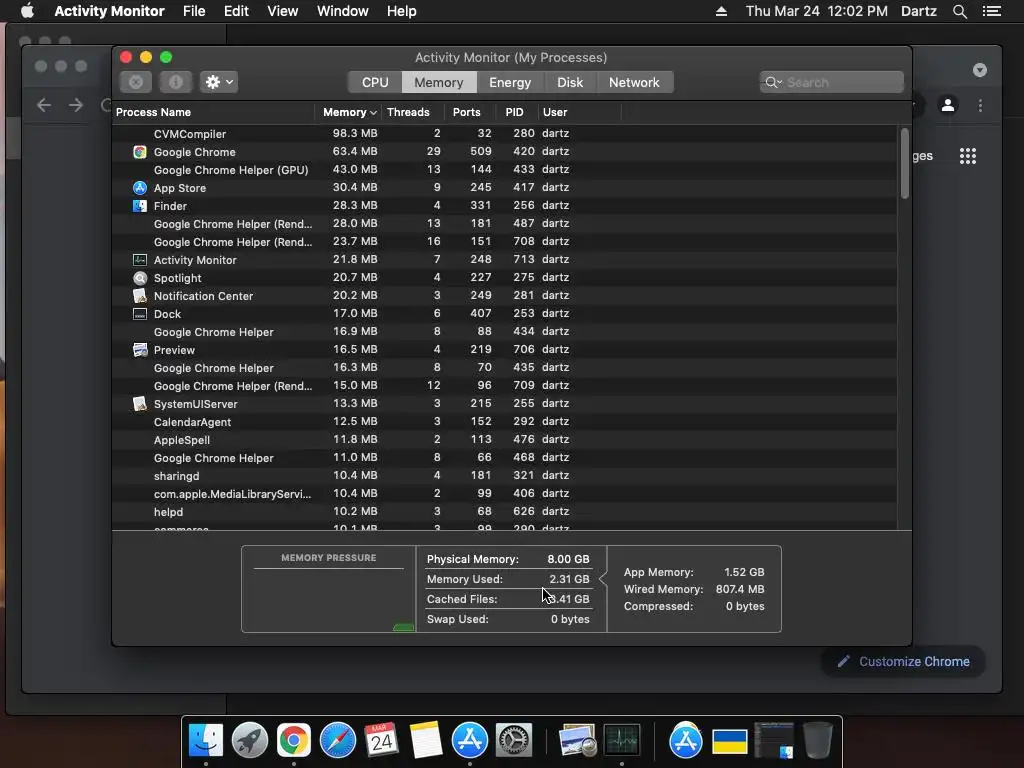Image resolution: width=1024 pixels, height=768 pixels.
Task: Click the eject icon in menu bar
Action: 721,11
